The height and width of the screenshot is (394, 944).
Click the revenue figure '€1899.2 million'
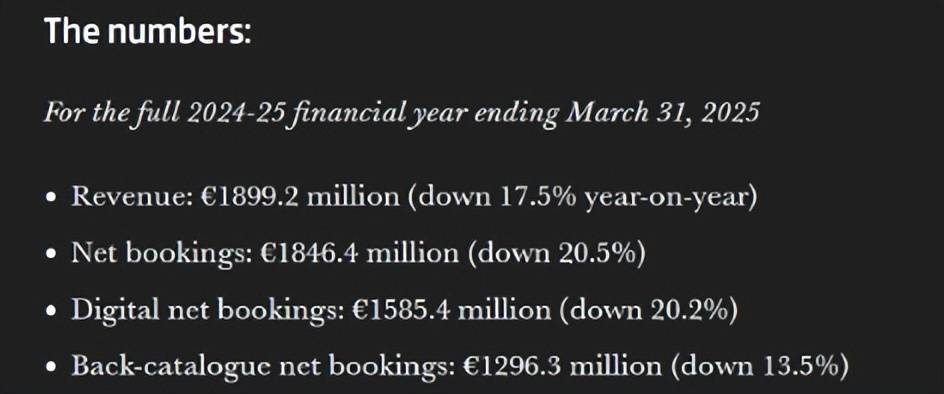coord(296,198)
